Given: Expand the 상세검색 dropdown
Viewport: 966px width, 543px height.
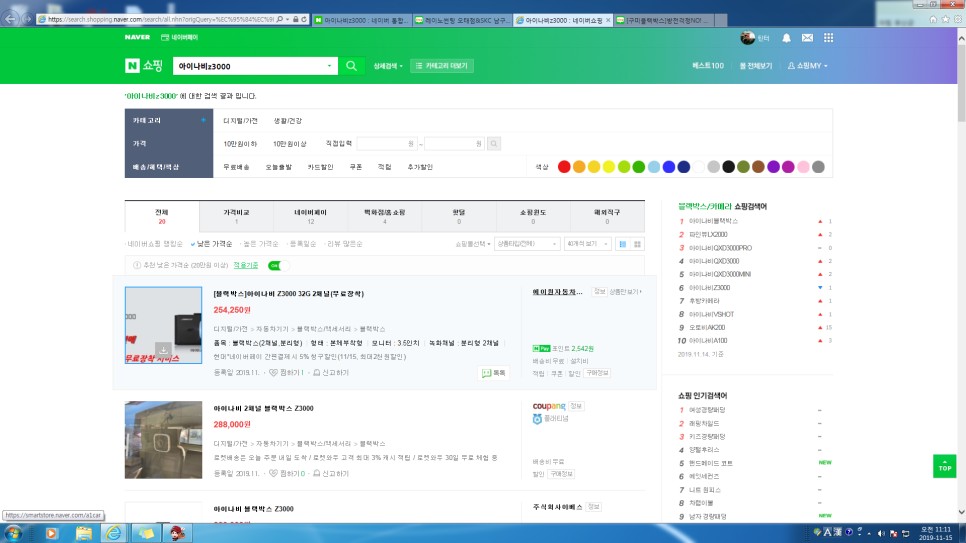Looking at the screenshot, I should click(x=388, y=66).
